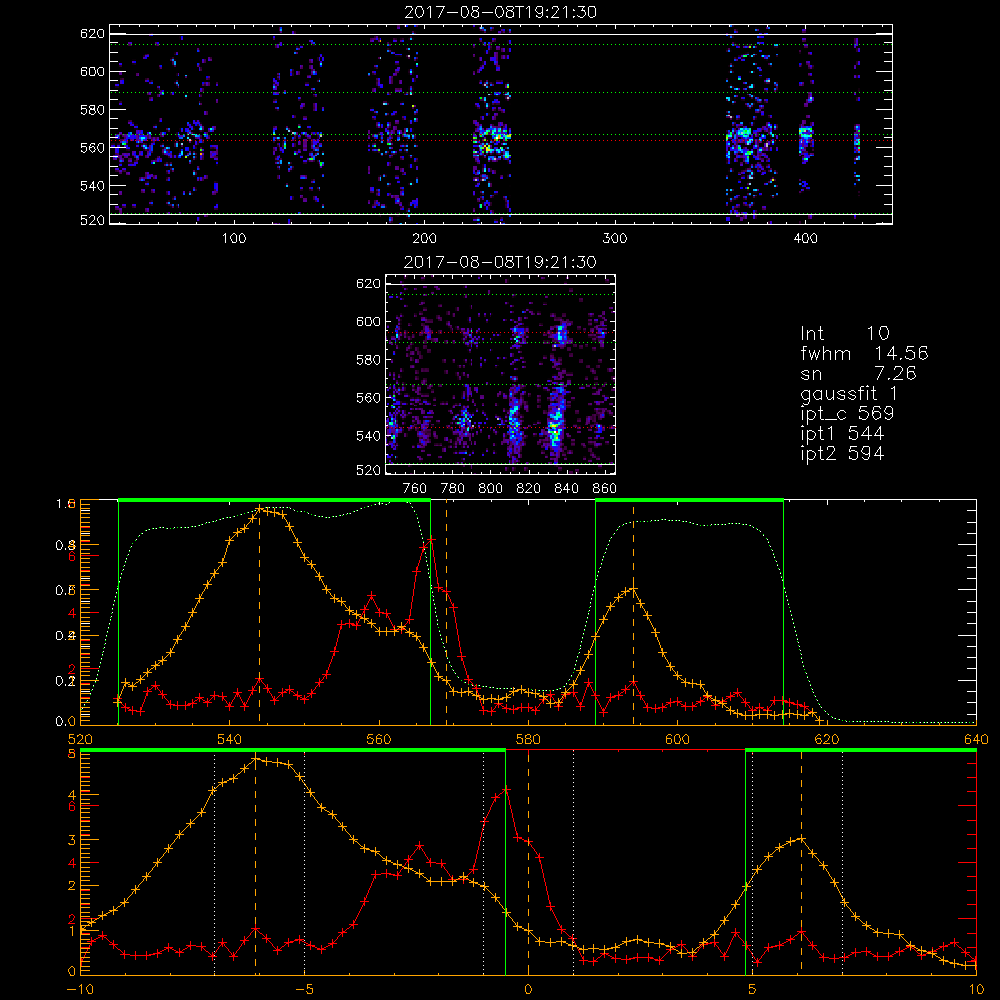Select the 'Int 10' readout
1000x1000 pixels.
[844, 334]
